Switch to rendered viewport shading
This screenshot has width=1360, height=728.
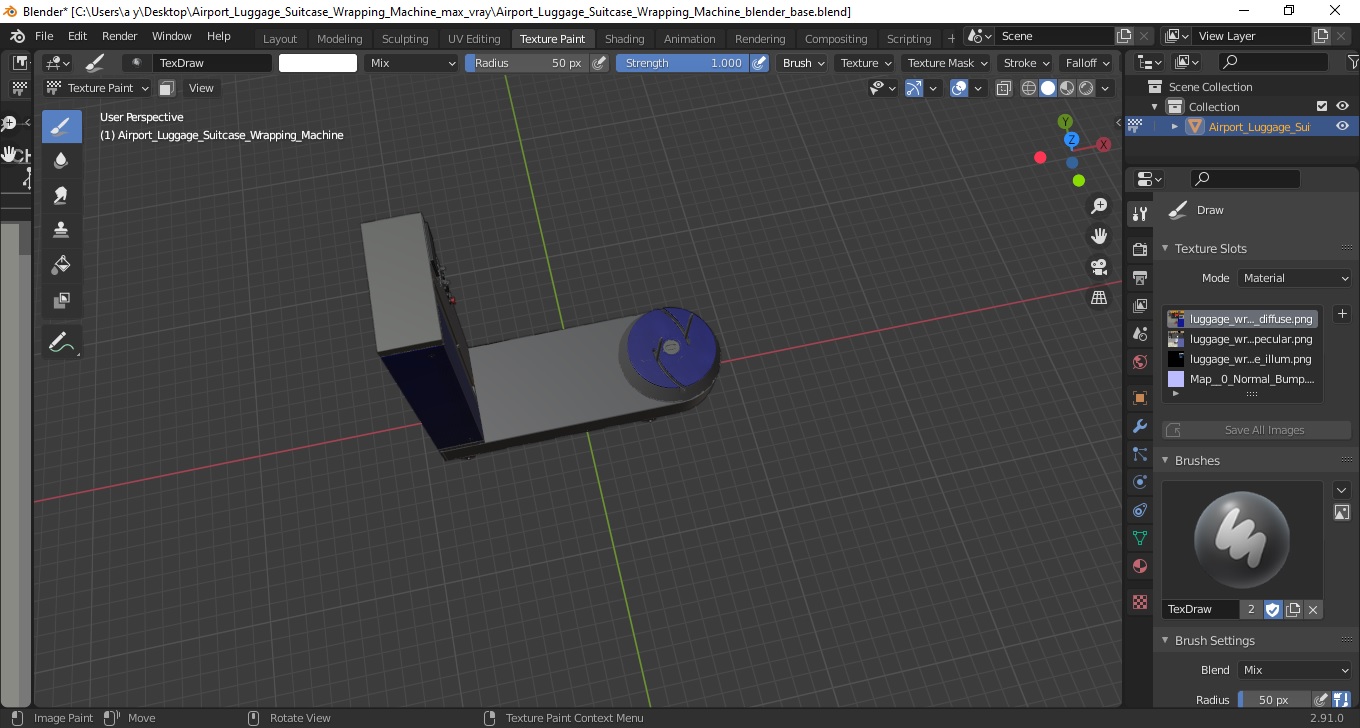tap(1086, 88)
